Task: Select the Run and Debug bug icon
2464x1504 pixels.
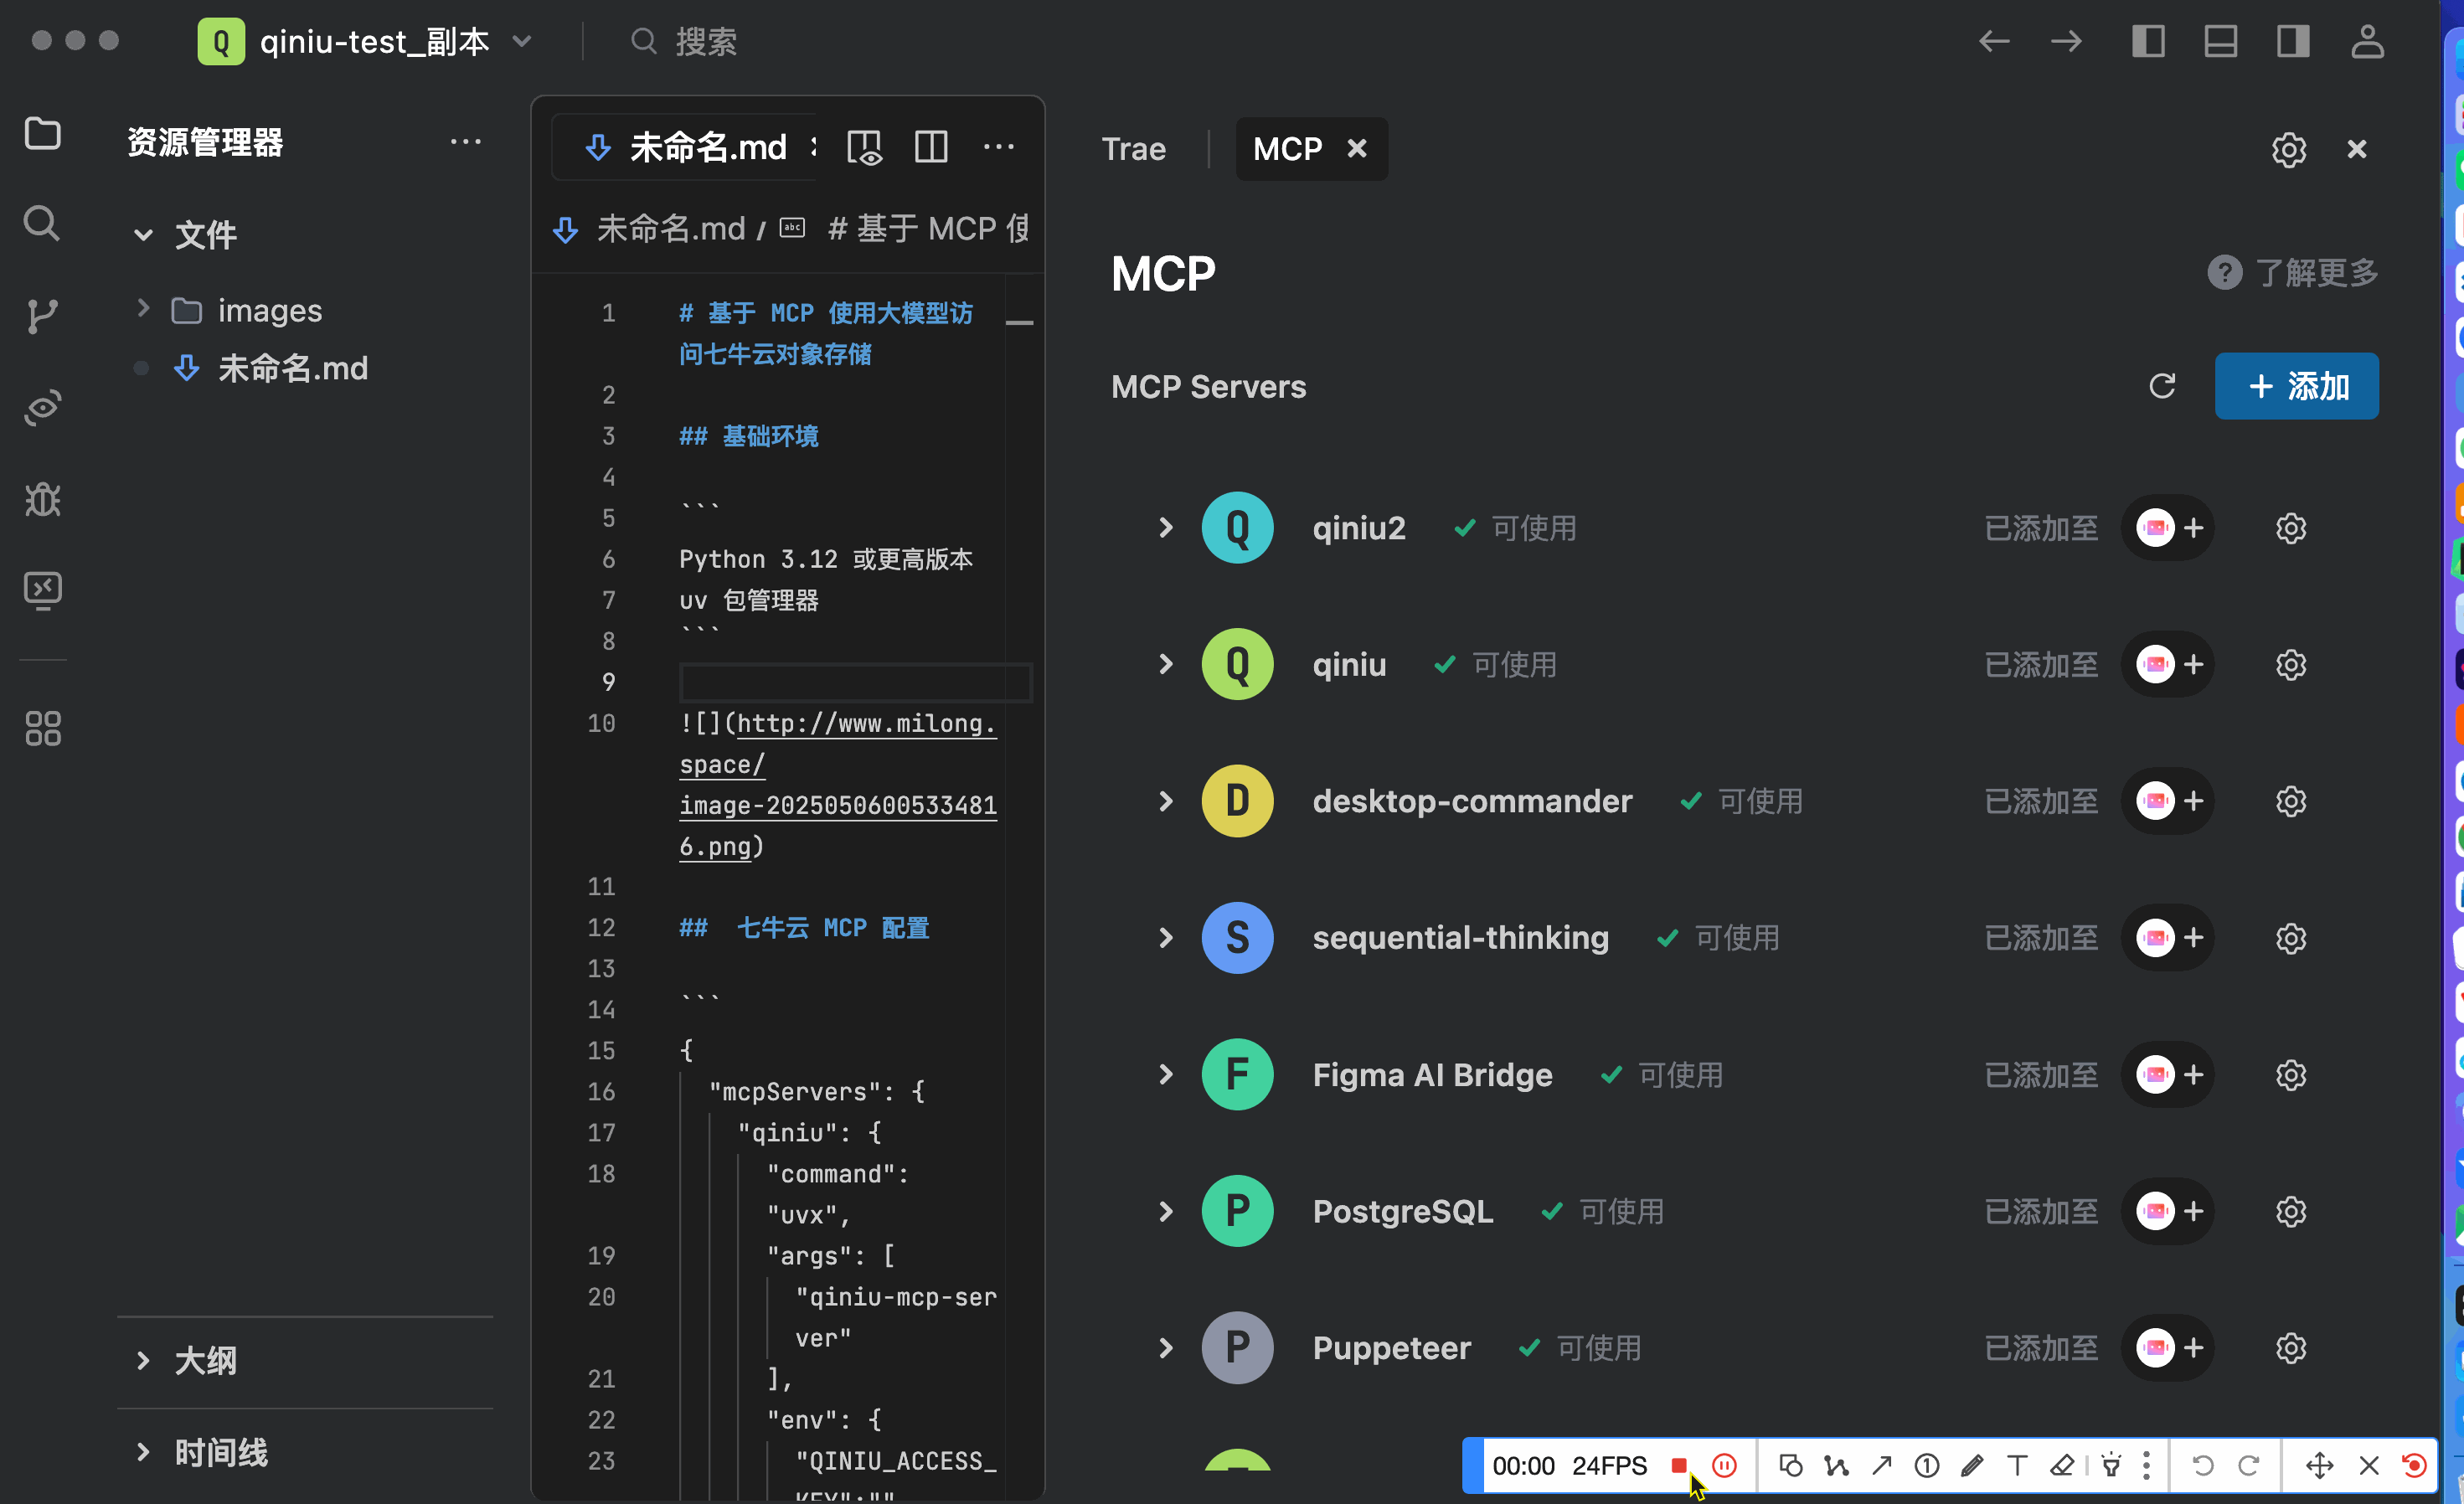Action: tap(42, 499)
